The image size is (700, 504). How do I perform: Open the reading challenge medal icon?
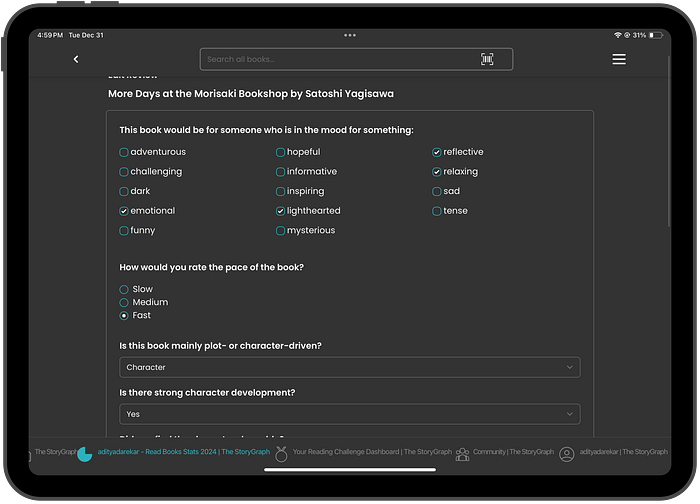click(x=281, y=454)
